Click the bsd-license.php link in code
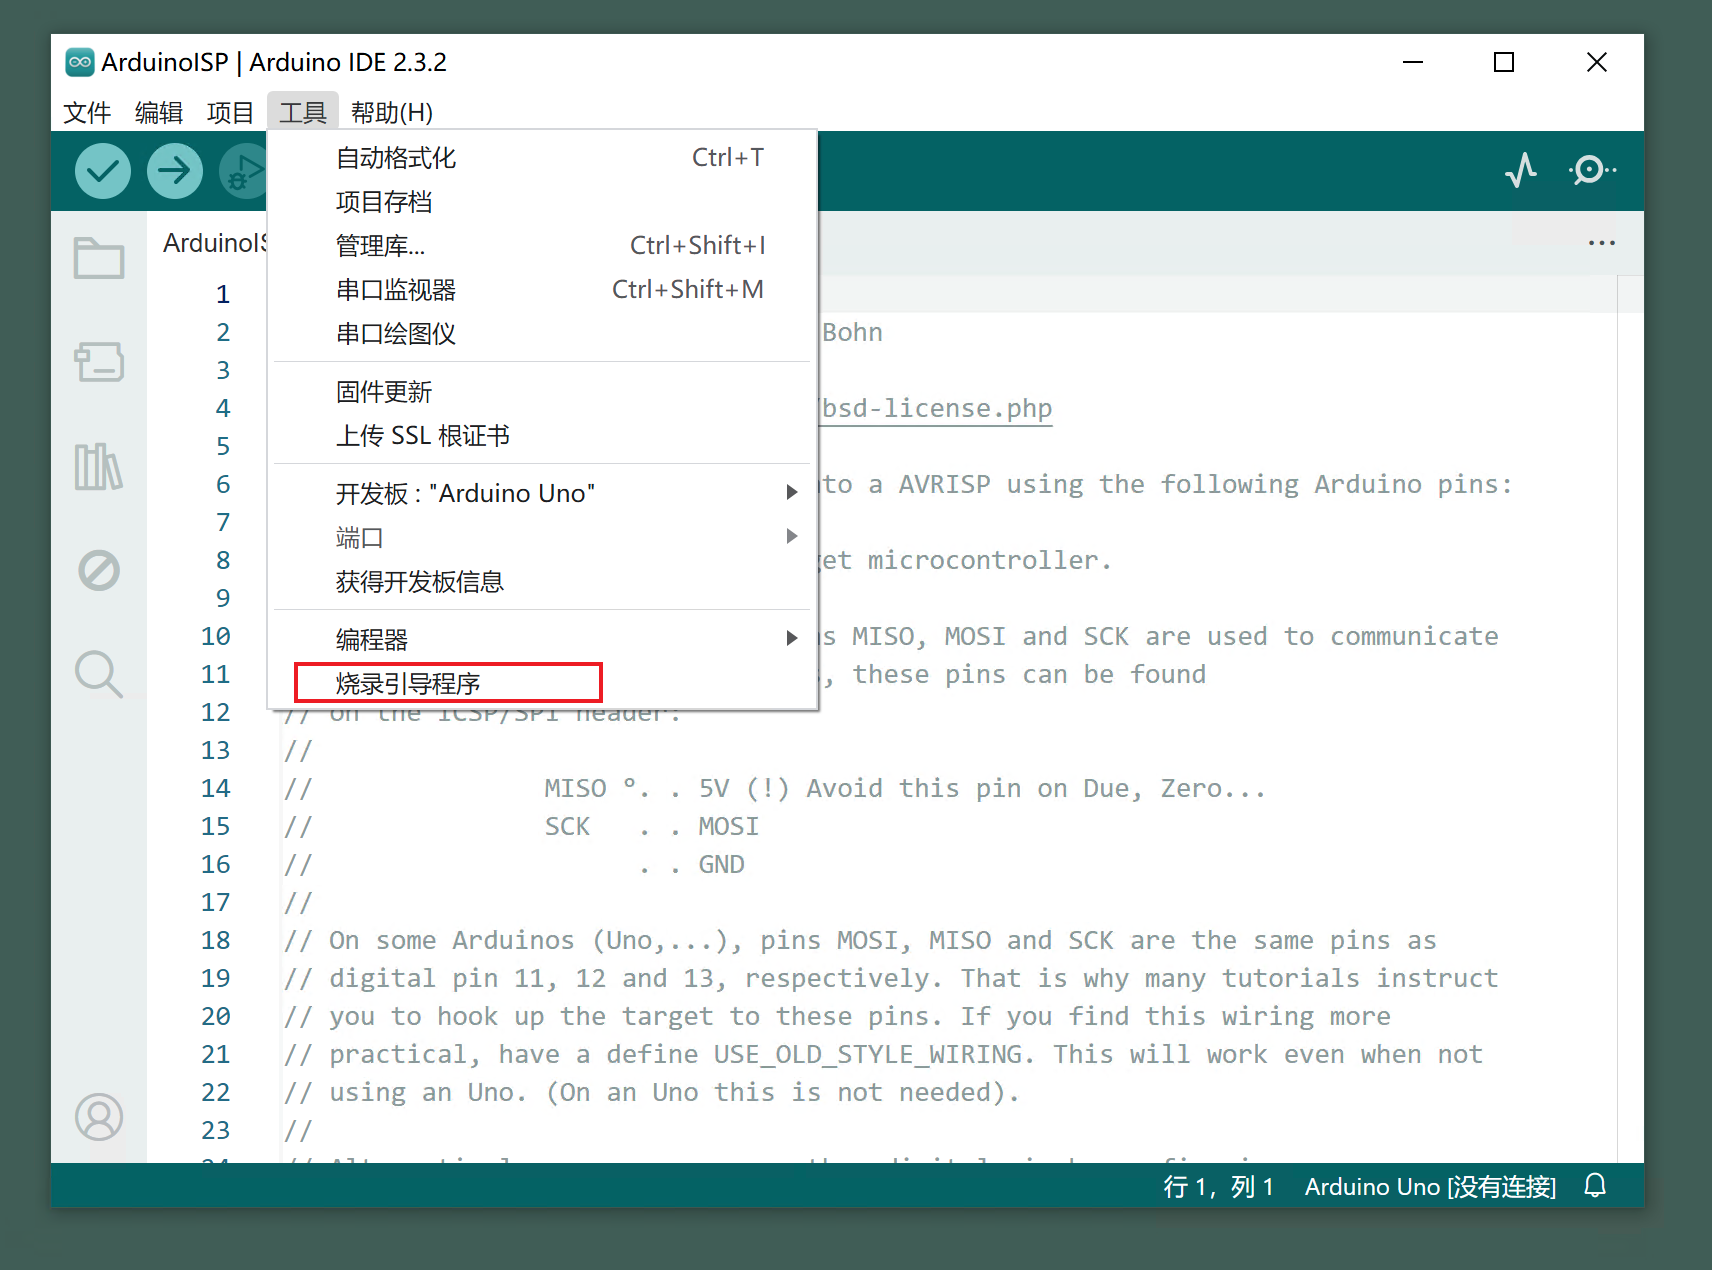 [936, 408]
